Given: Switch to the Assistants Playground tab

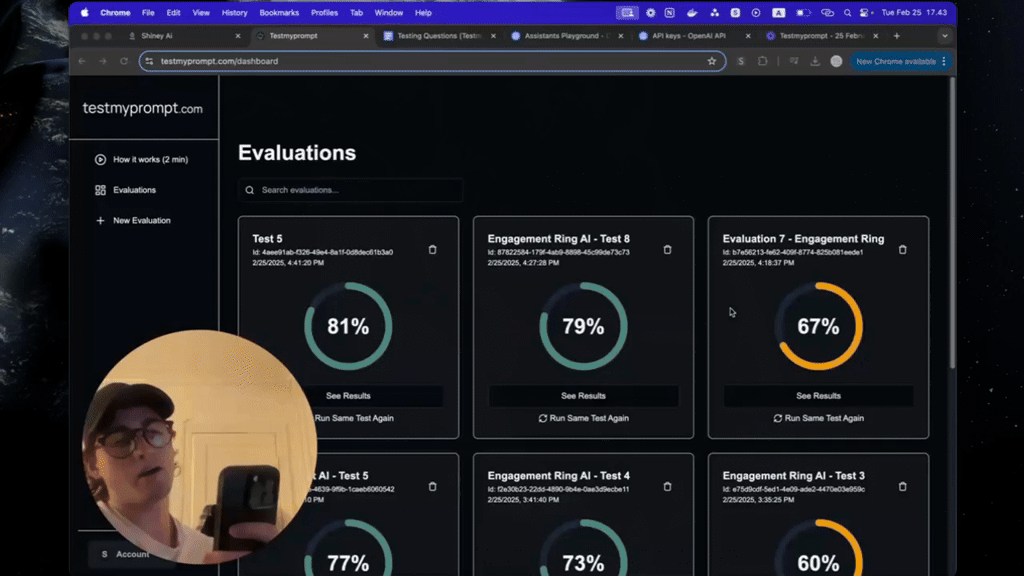Looking at the screenshot, I should pos(566,36).
